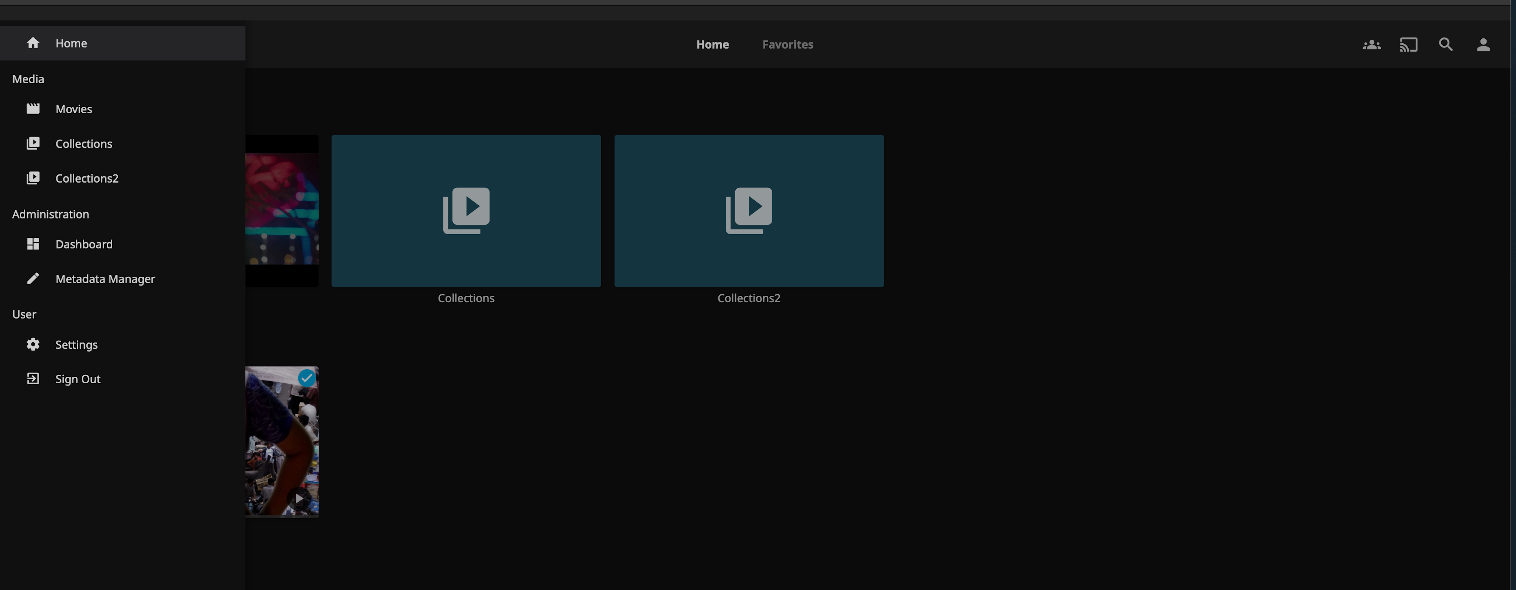Image resolution: width=1516 pixels, height=590 pixels.
Task: Open the colorful movie library thumbnail
Action: pos(282,211)
